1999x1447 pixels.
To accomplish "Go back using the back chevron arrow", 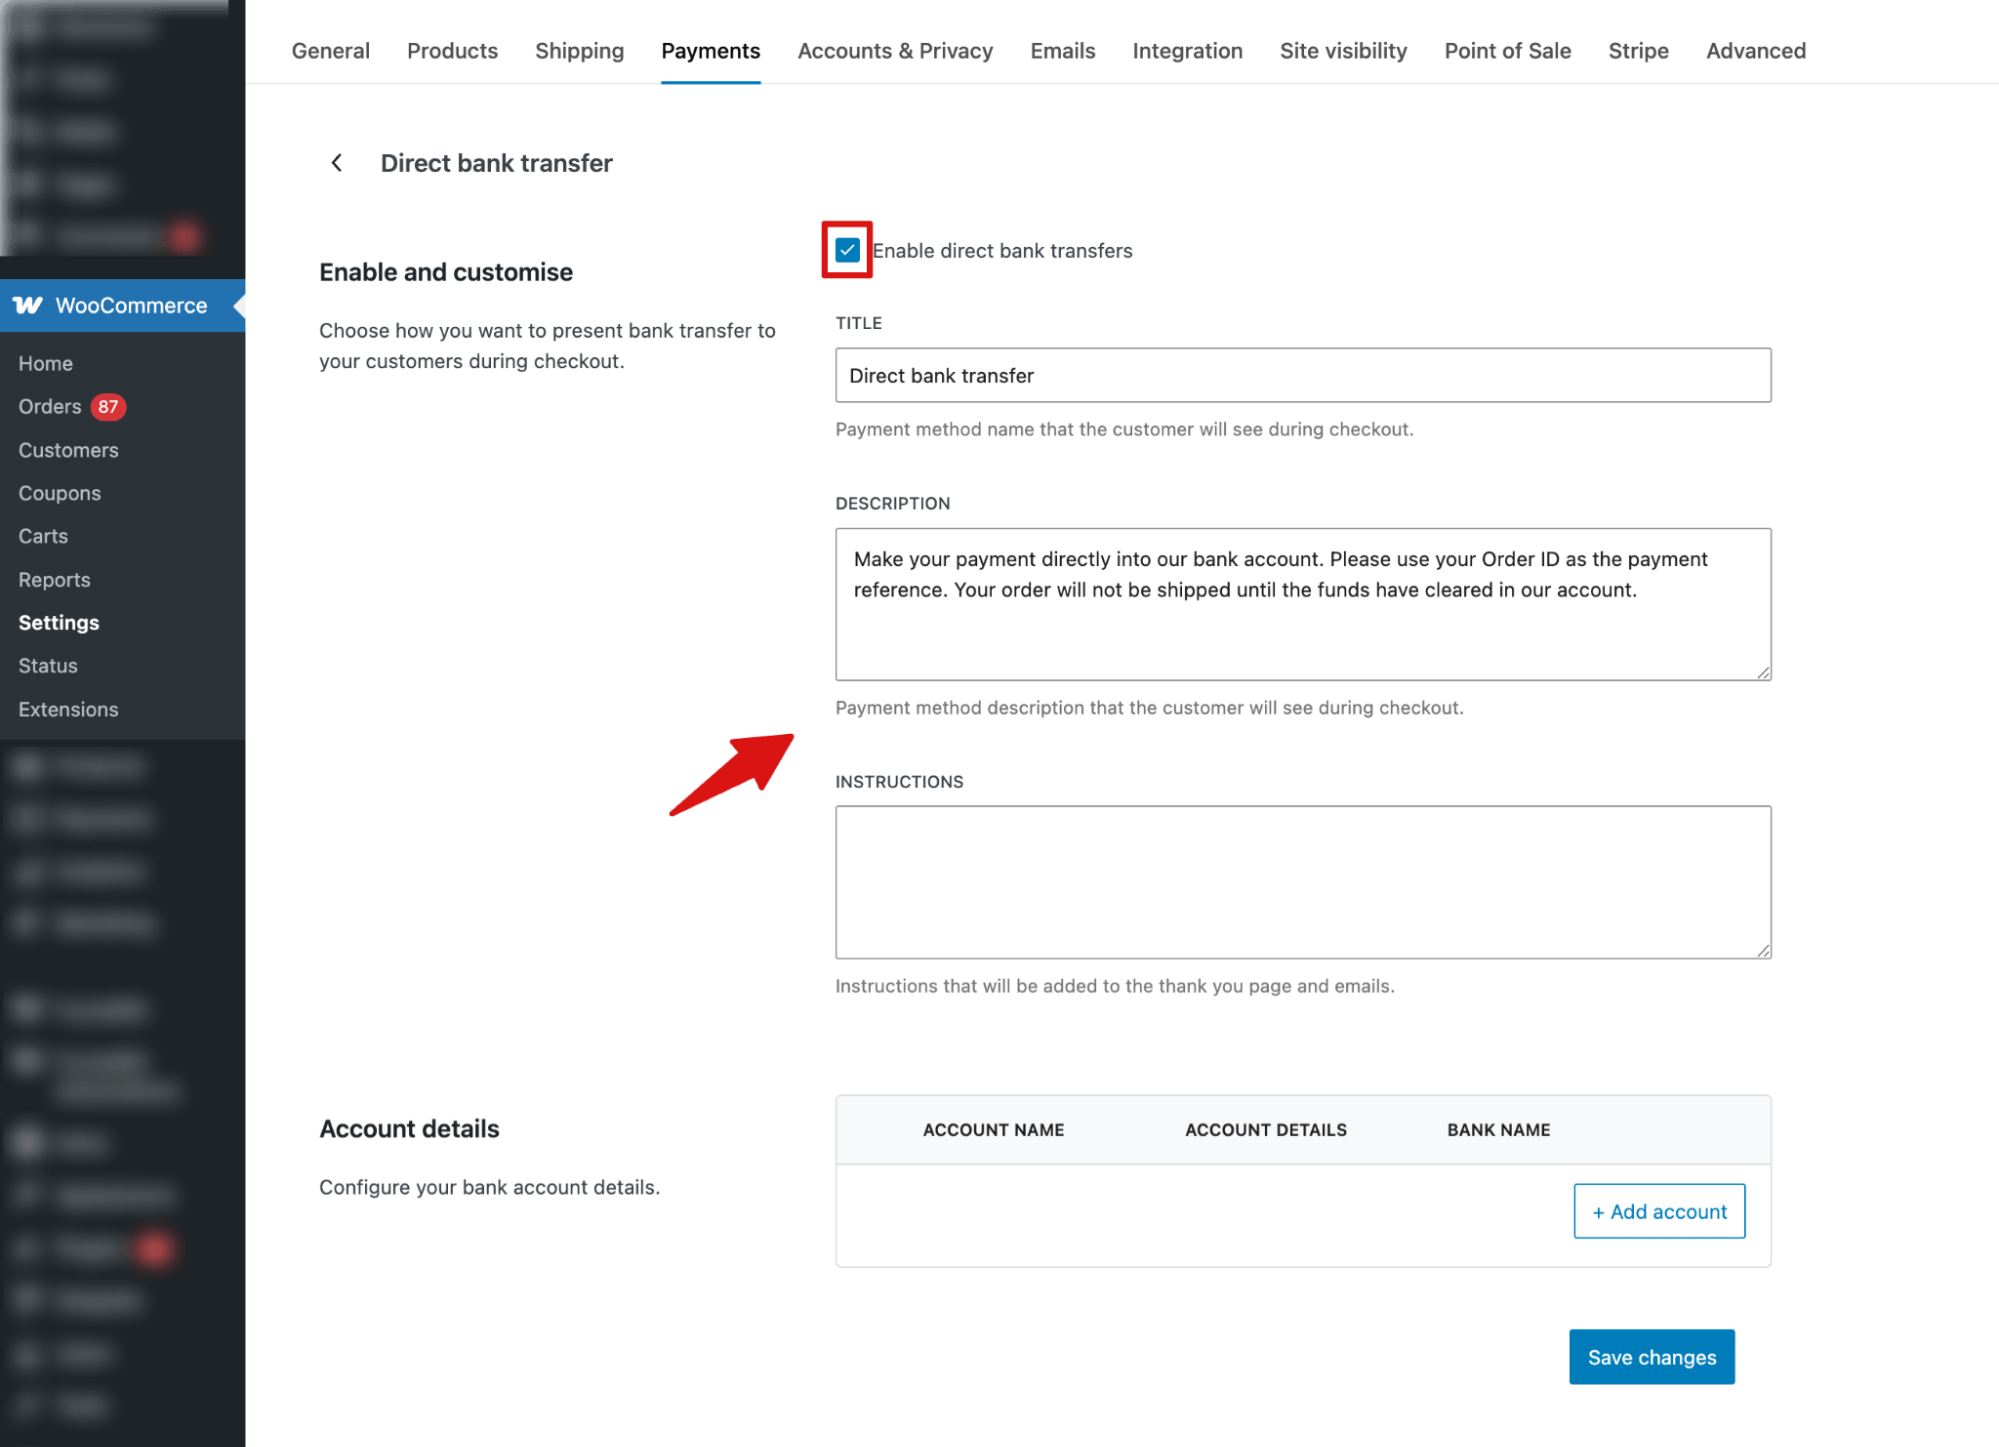I will point(336,162).
